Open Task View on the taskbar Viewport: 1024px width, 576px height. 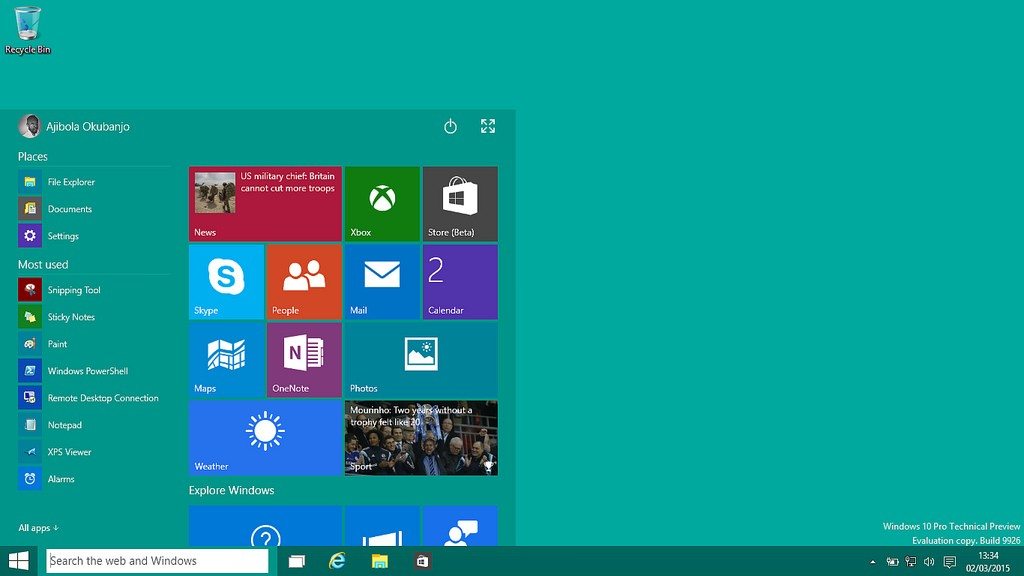click(297, 561)
